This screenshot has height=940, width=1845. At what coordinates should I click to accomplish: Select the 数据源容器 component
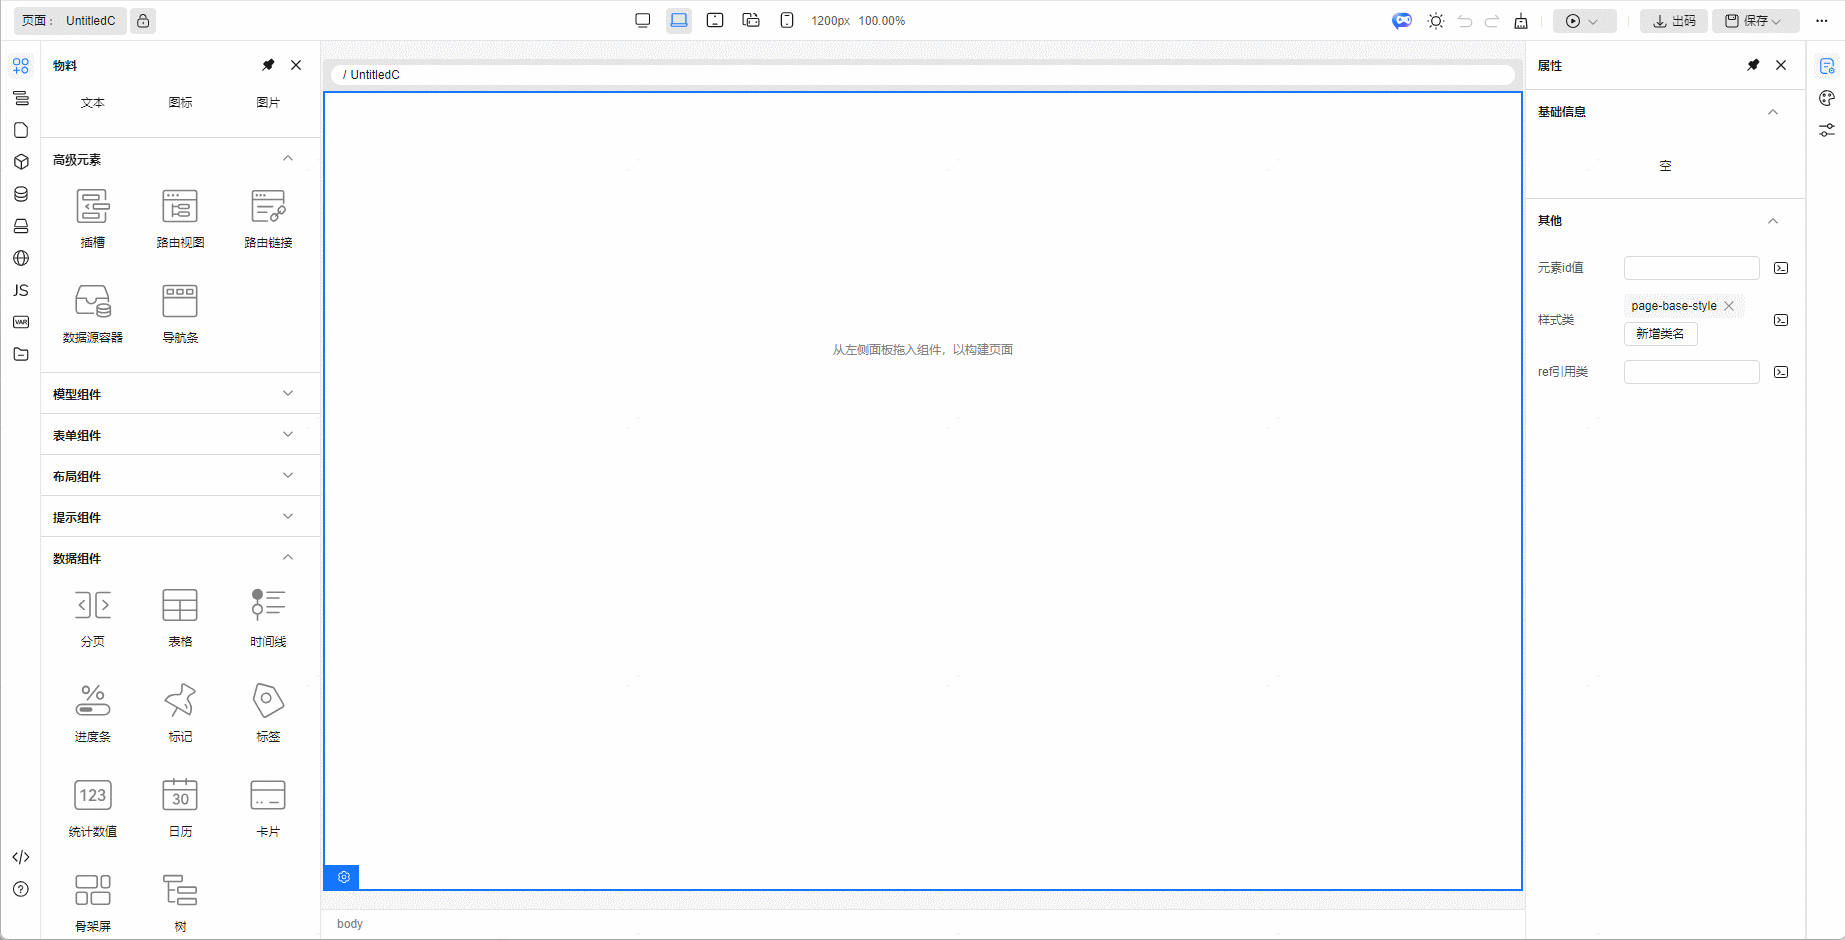(93, 313)
